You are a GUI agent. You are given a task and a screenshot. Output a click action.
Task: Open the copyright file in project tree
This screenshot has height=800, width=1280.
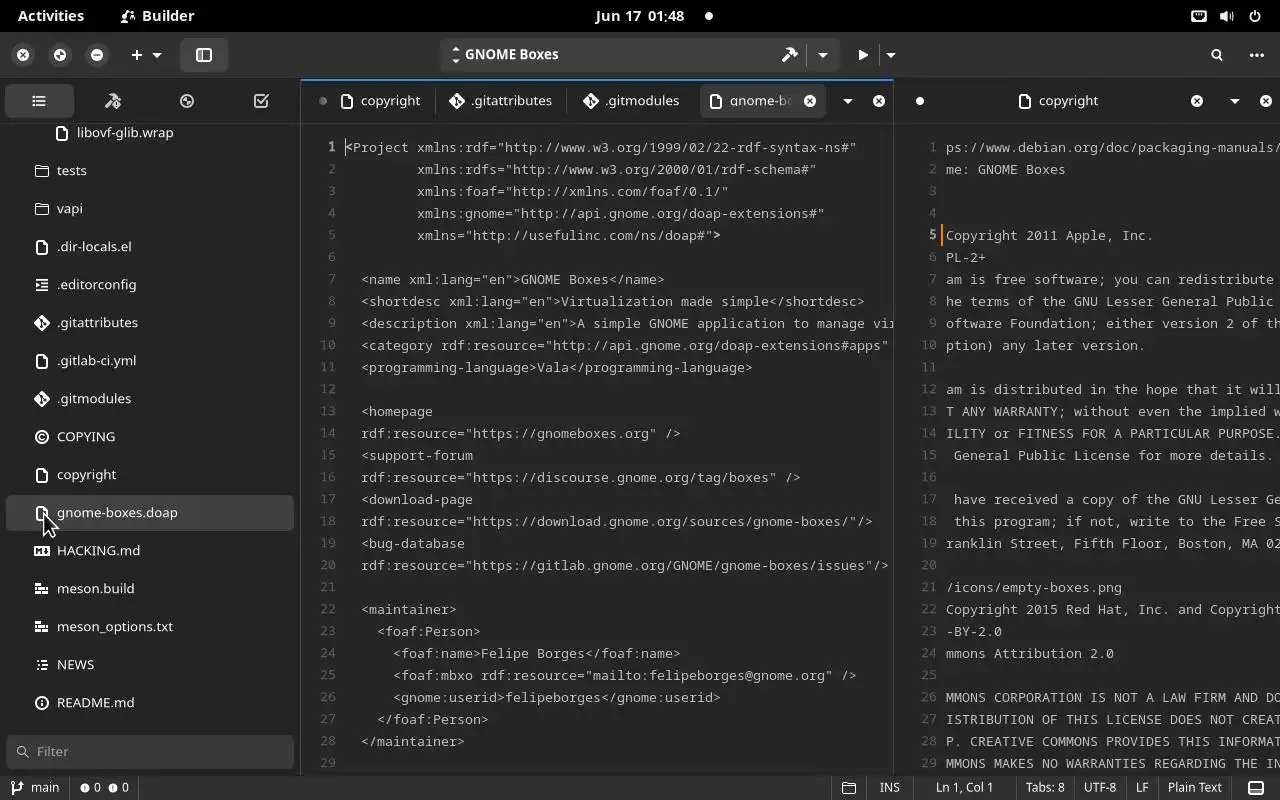[x=150, y=475]
